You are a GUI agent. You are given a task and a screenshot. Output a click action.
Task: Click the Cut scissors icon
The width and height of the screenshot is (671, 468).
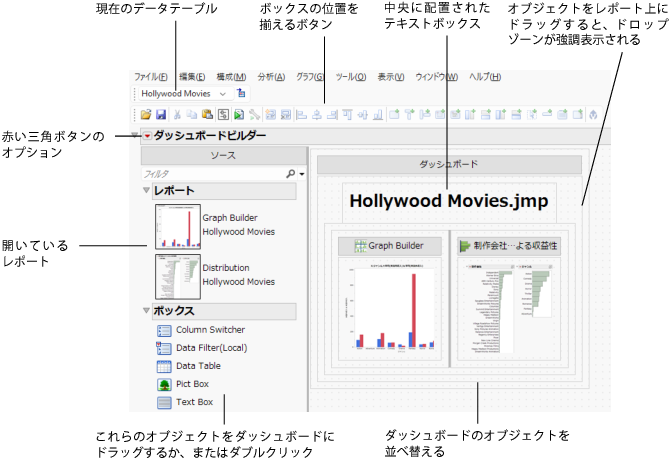point(177,114)
